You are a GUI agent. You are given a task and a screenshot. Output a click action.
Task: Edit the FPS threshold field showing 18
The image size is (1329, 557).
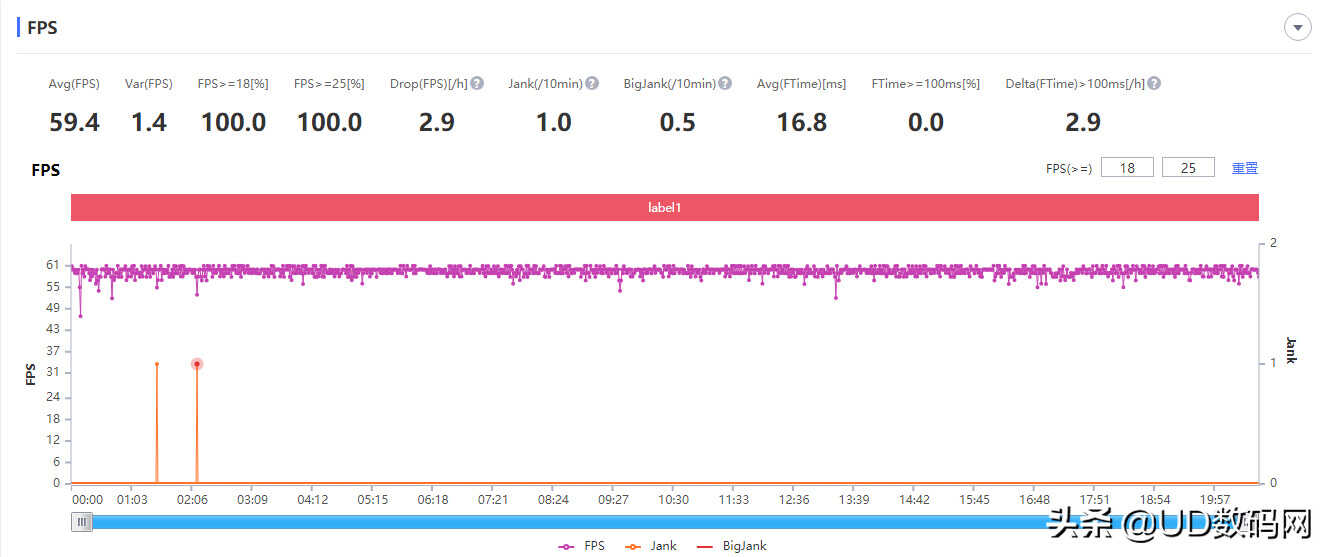(x=1127, y=168)
